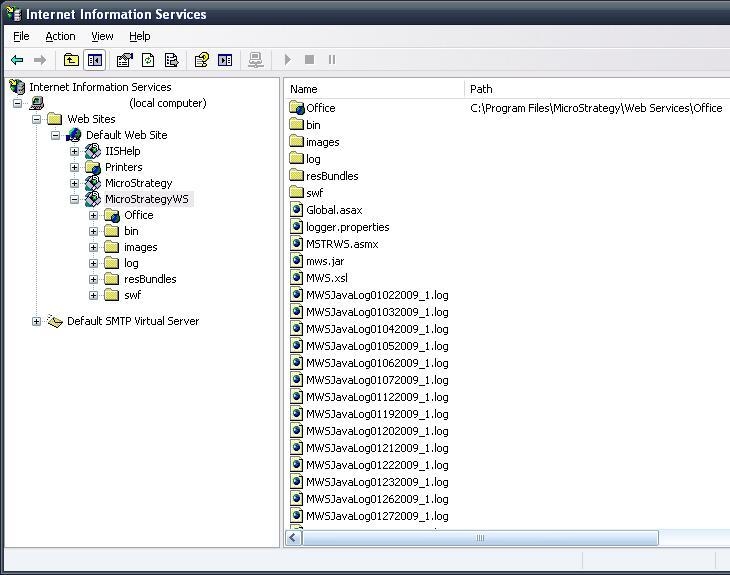Collapse the MicroStrategyWS tree node

(x=75, y=199)
